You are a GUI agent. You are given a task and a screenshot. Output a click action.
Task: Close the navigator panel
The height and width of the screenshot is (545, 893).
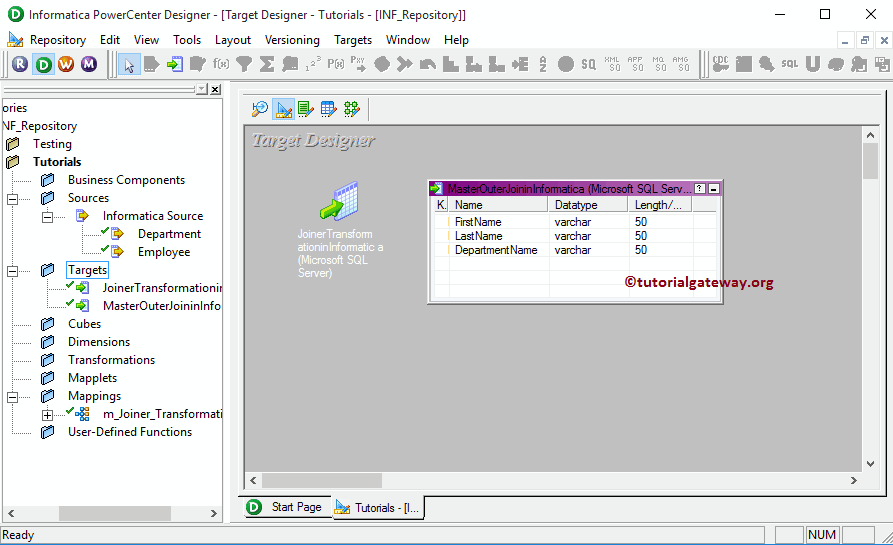(x=215, y=89)
